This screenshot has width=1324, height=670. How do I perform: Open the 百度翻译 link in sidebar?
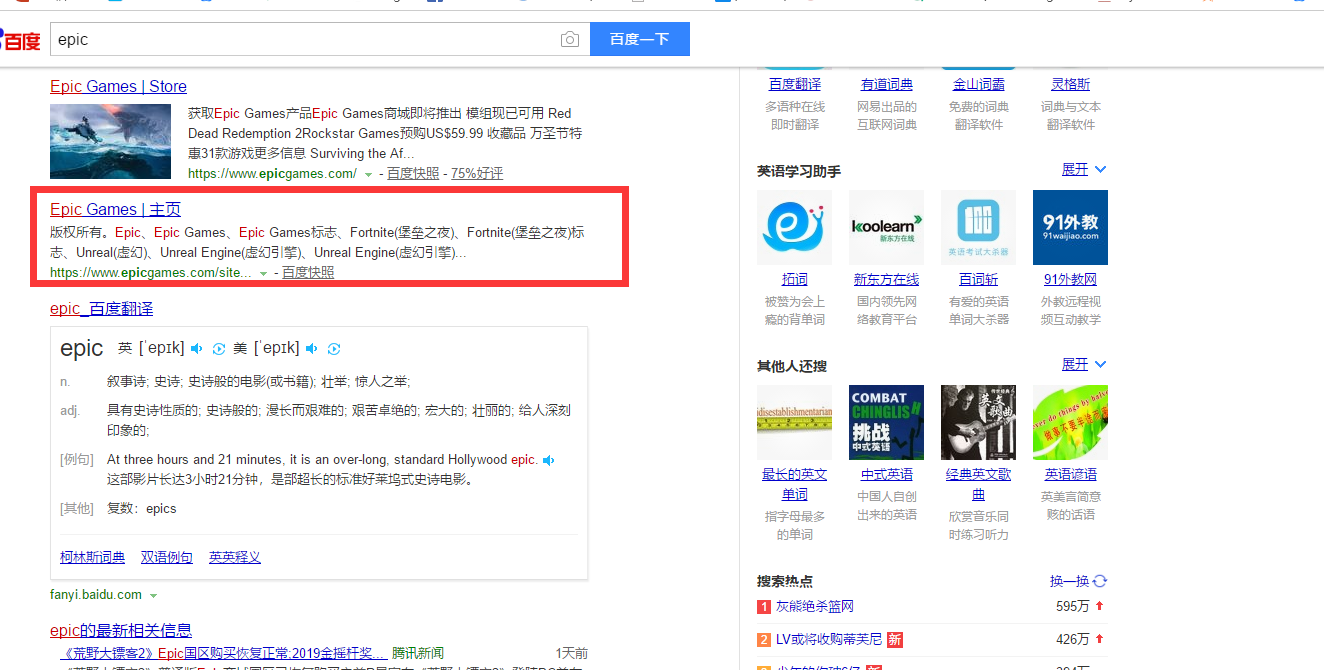tap(795, 85)
